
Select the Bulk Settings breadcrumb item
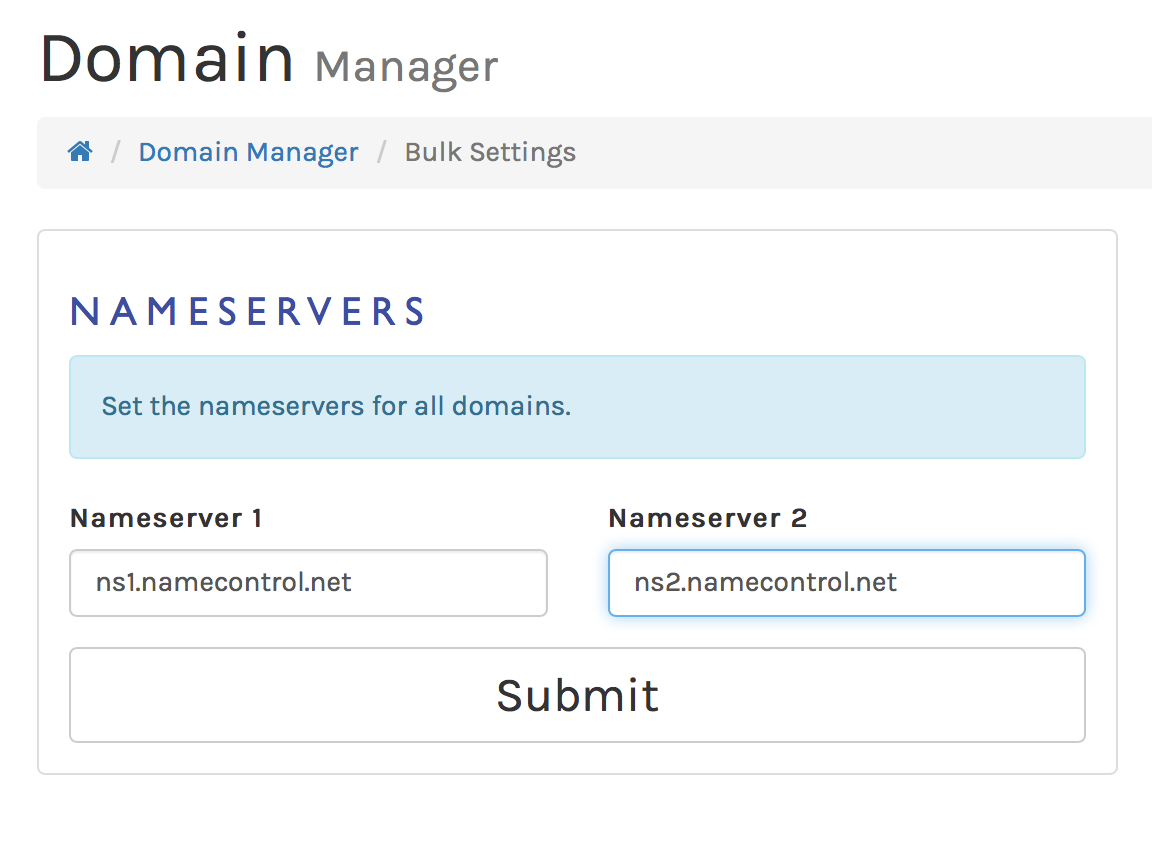tap(490, 152)
